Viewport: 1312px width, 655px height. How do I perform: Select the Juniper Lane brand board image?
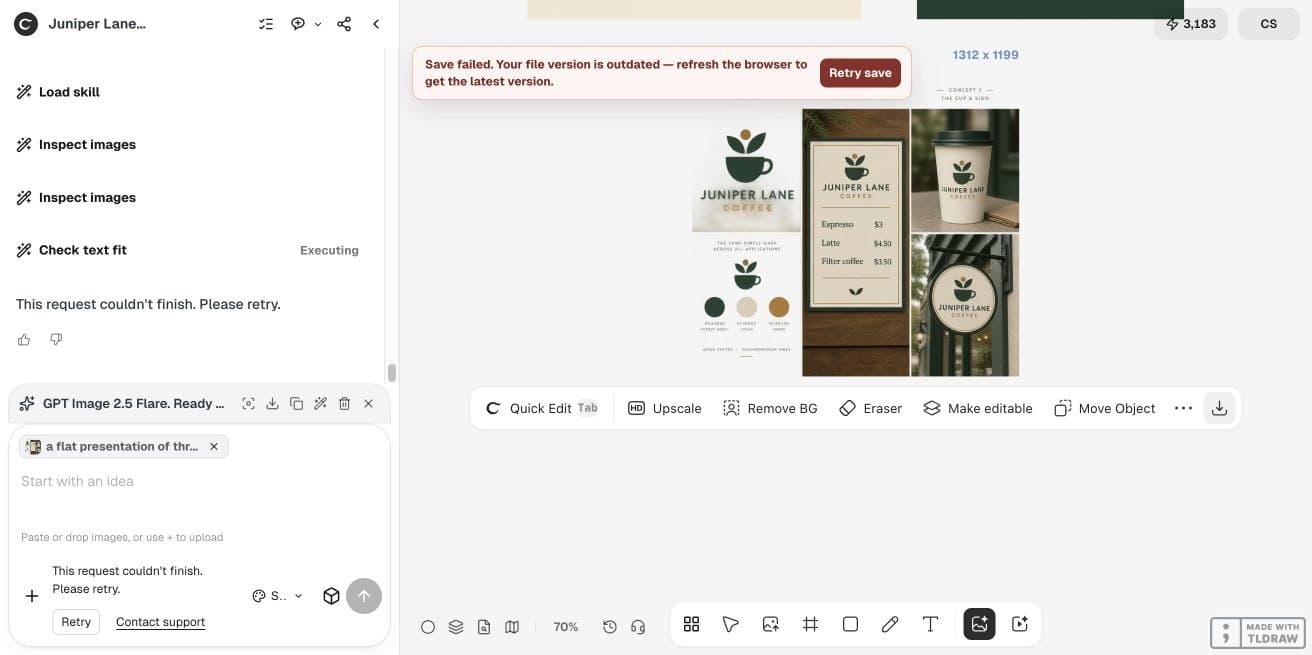click(x=855, y=230)
